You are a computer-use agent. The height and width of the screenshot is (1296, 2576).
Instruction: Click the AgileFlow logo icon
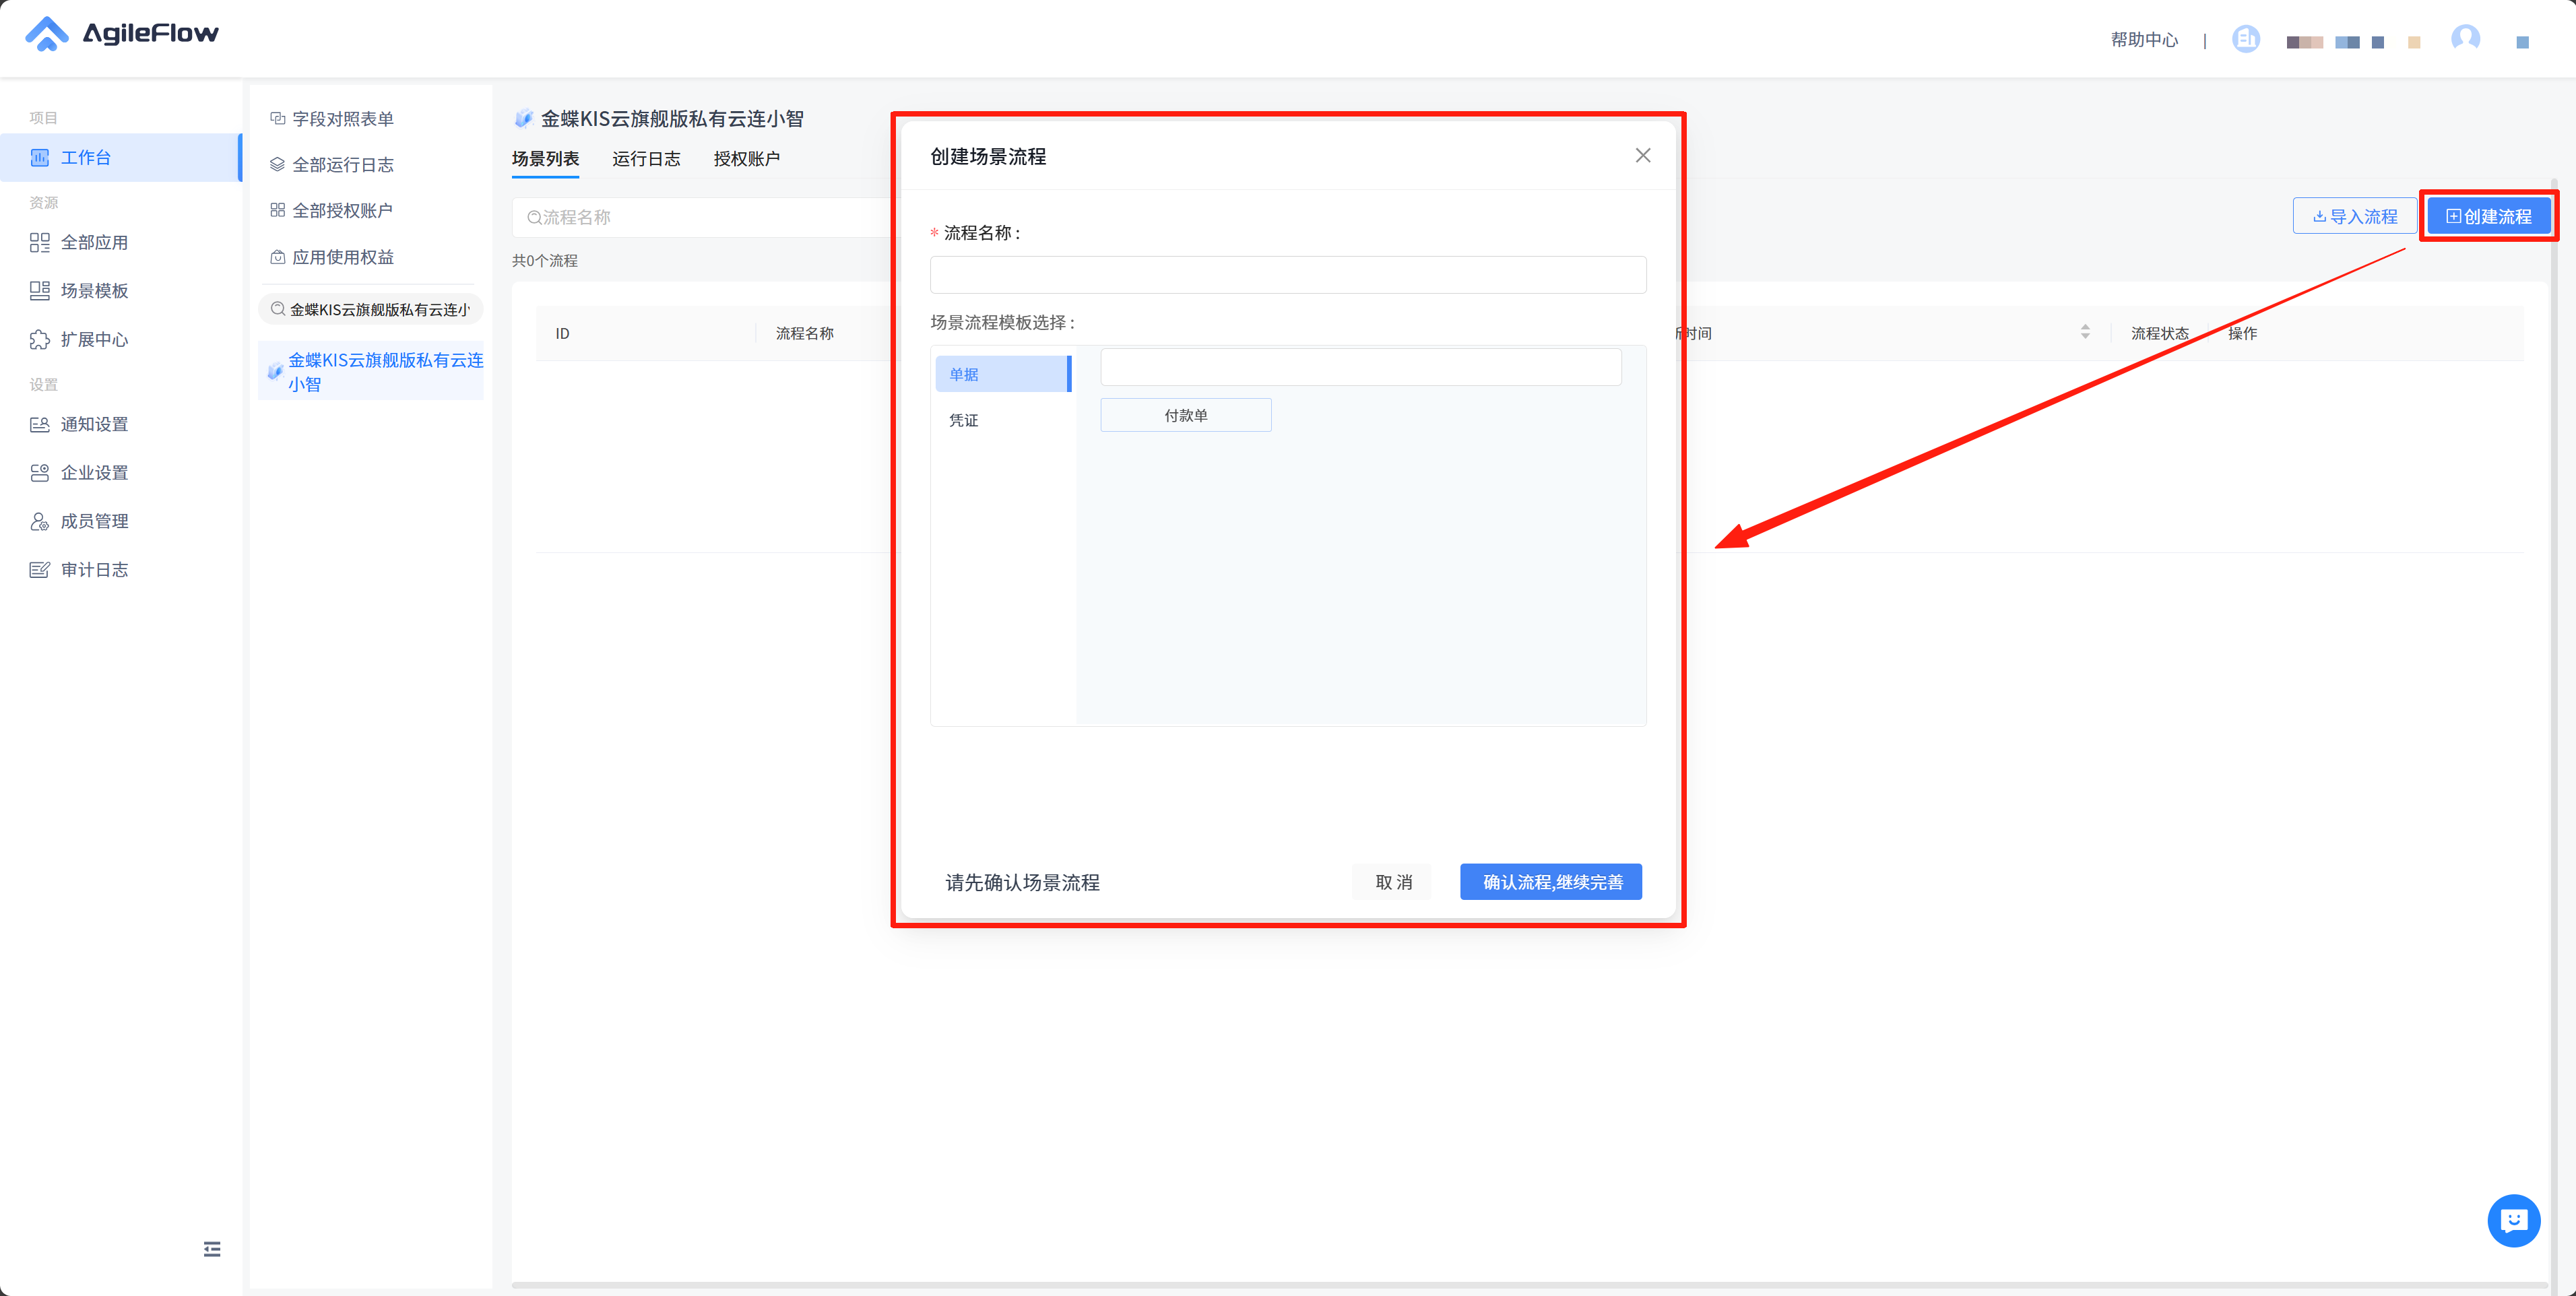[x=46, y=34]
